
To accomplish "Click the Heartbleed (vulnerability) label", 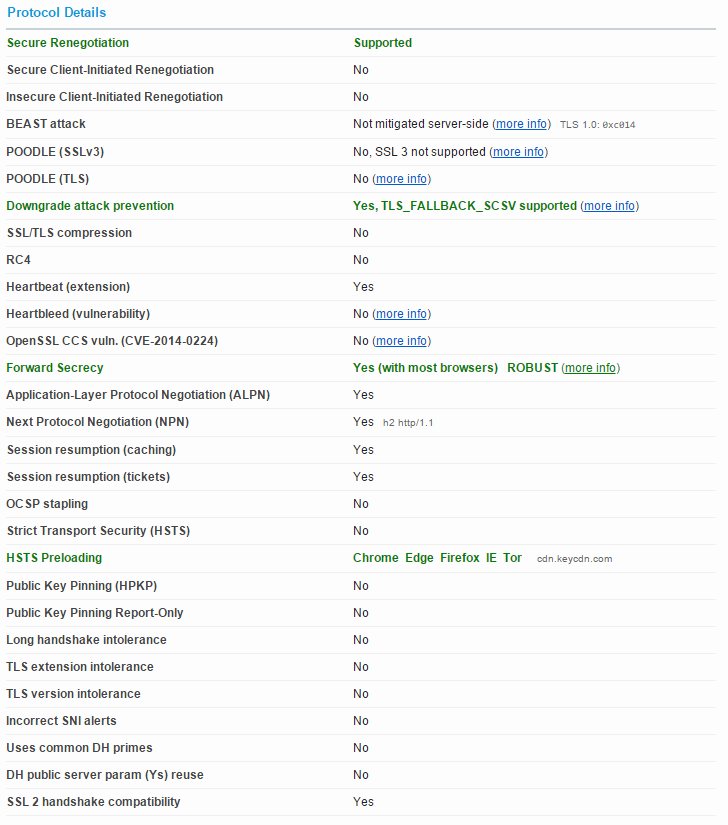I will click(x=78, y=314).
